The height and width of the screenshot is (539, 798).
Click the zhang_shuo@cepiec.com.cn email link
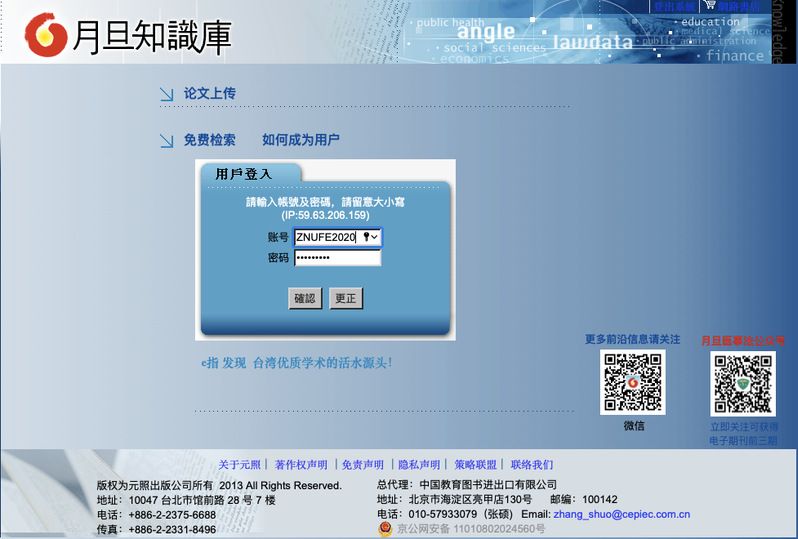[x=621, y=514]
